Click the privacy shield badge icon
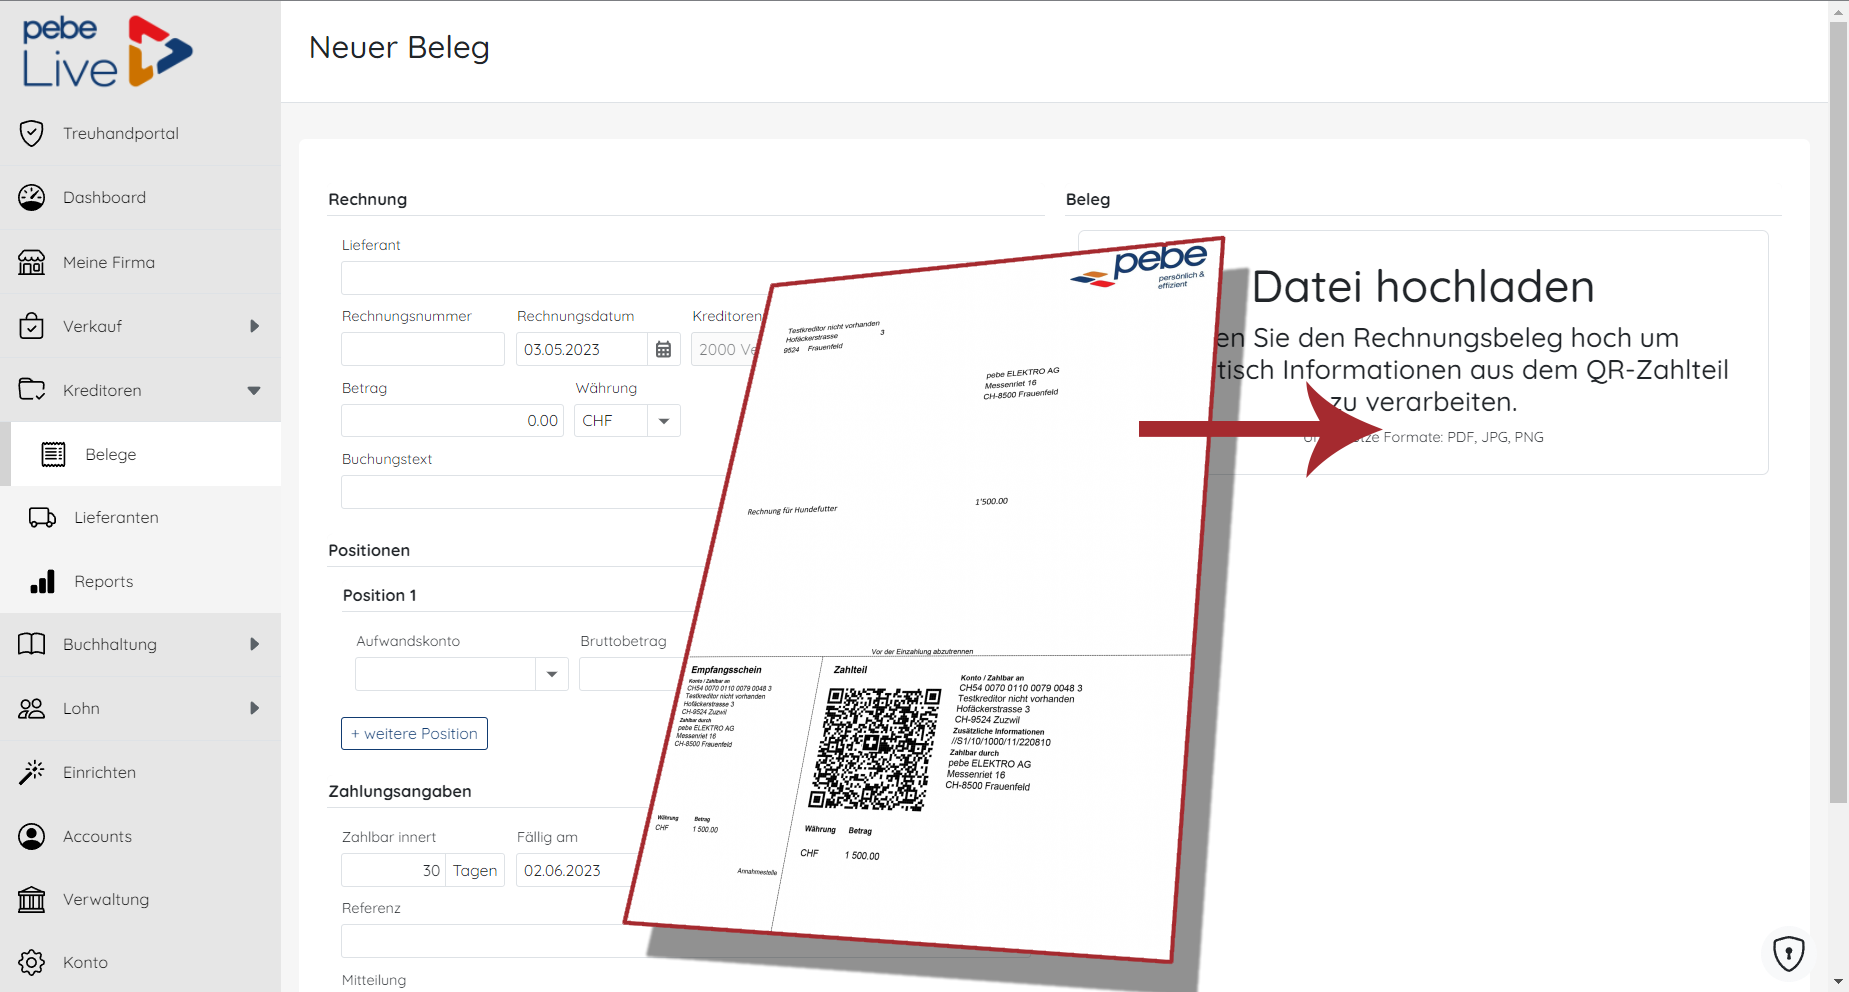 [1788, 953]
